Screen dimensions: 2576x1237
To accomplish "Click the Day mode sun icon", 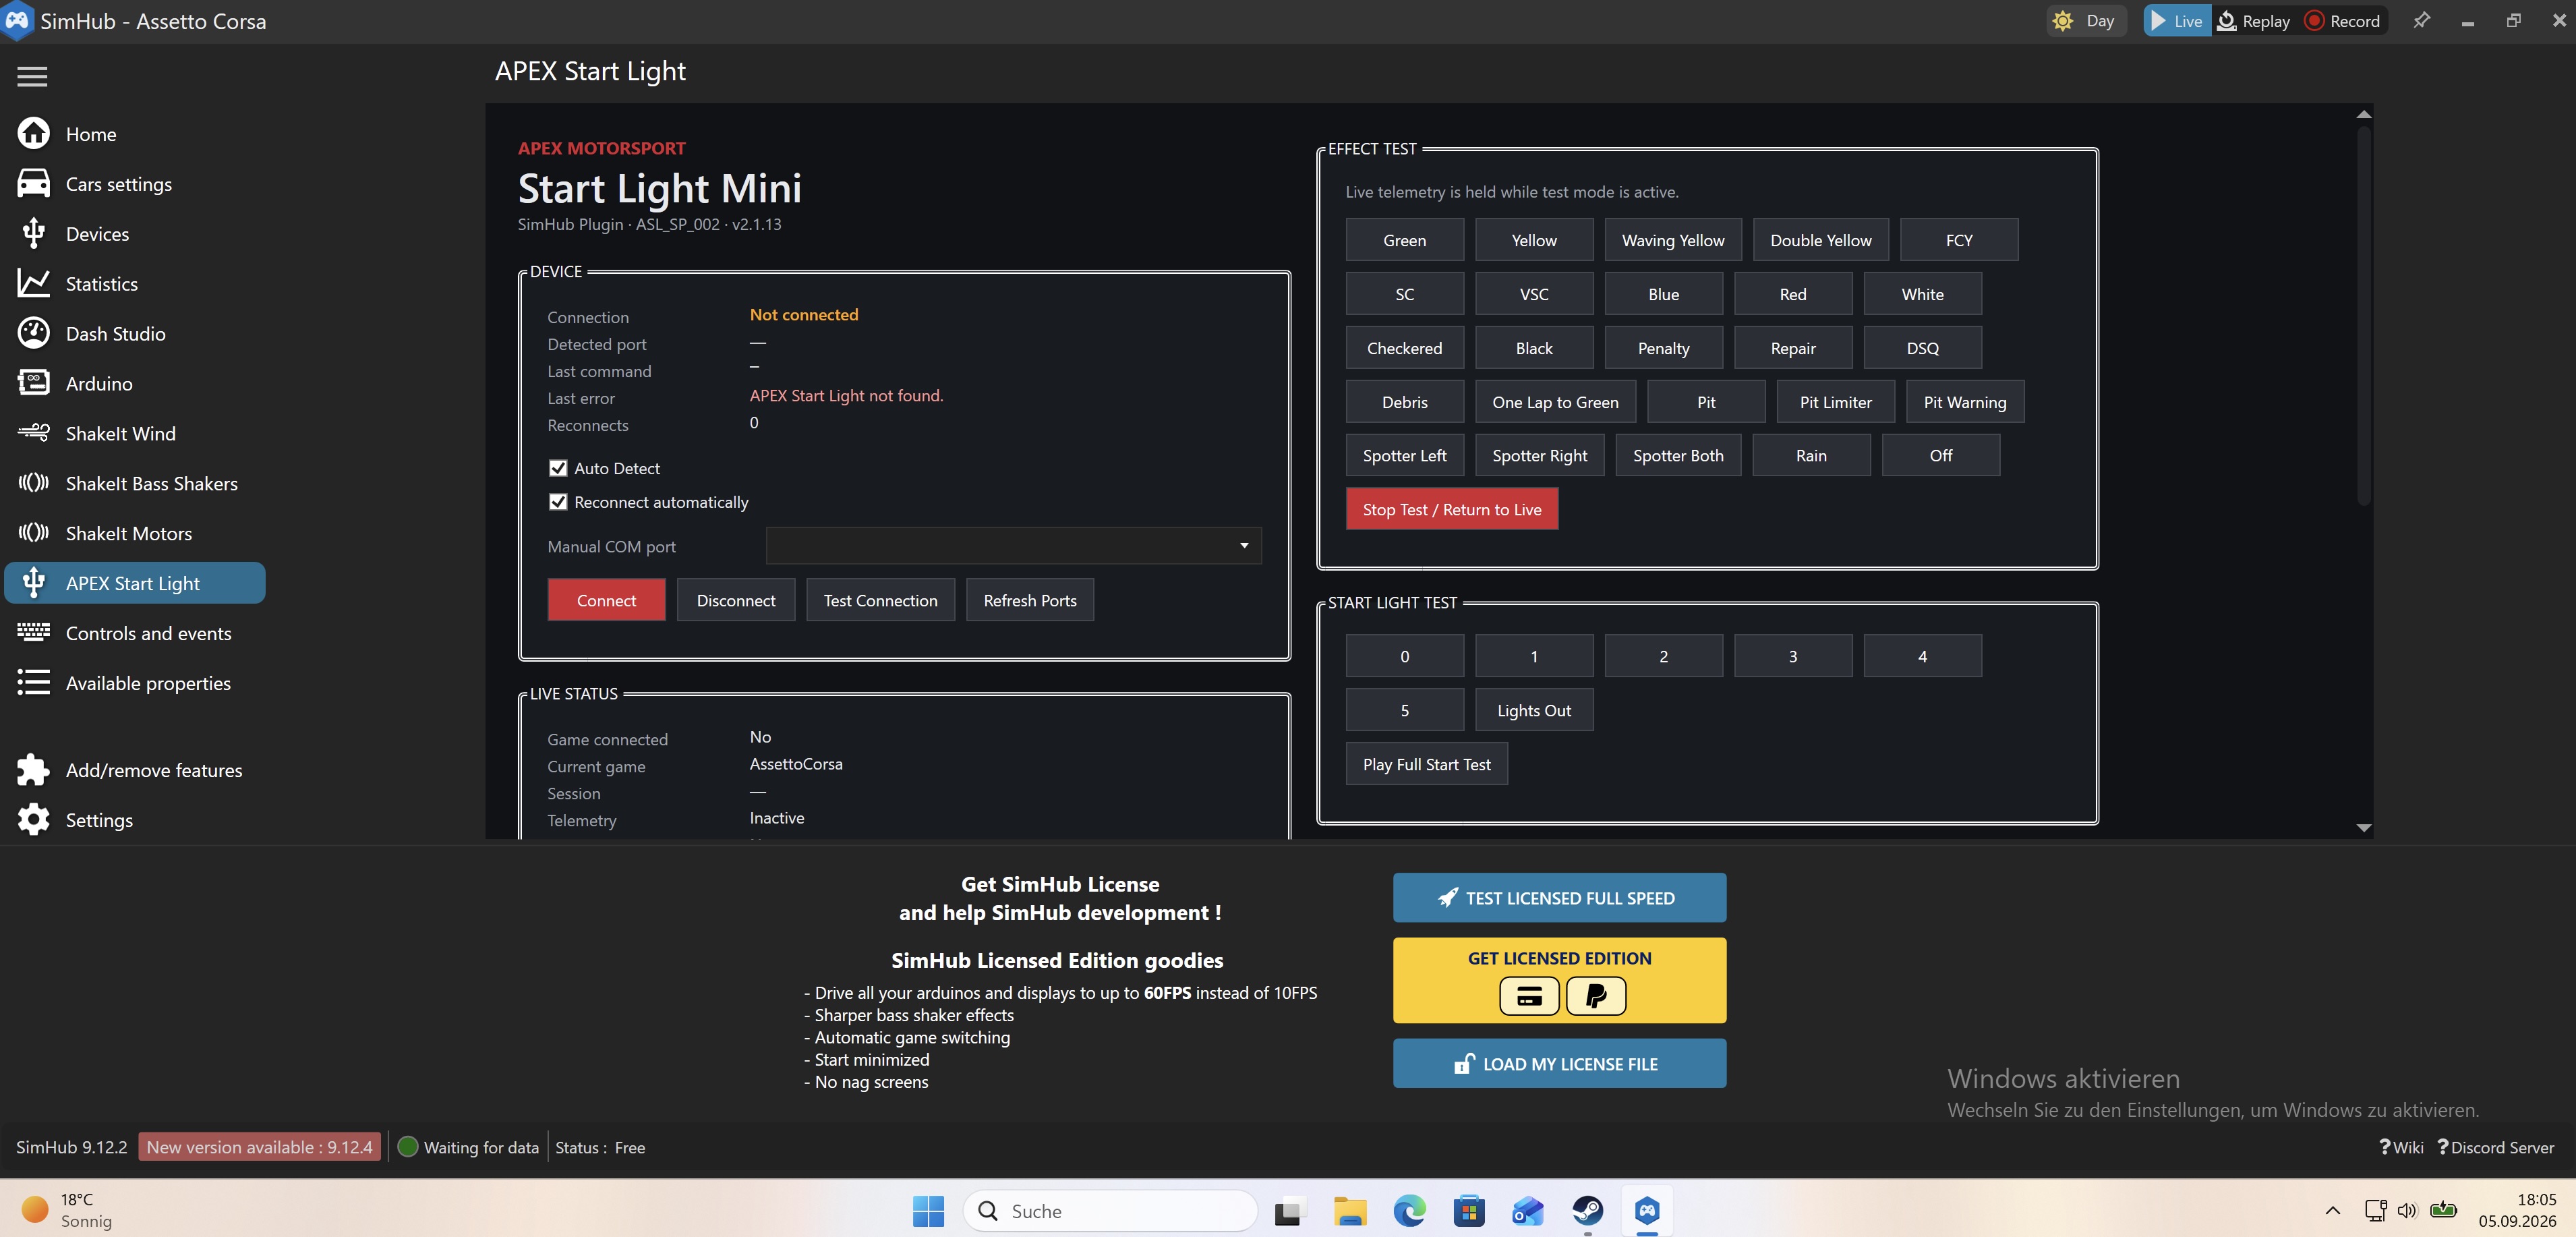I will 2062,21.
